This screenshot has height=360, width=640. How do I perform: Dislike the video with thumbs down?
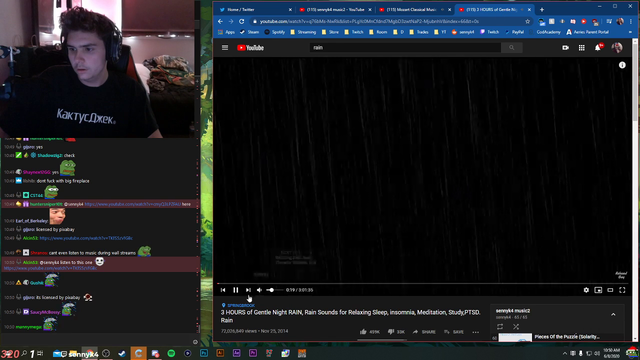(396, 331)
